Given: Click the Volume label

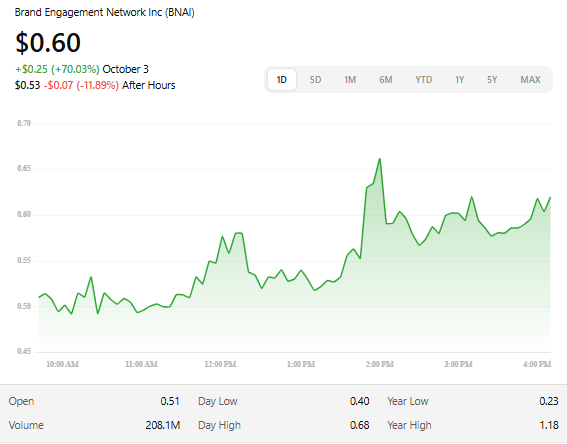Looking at the screenshot, I should click(x=26, y=425).
